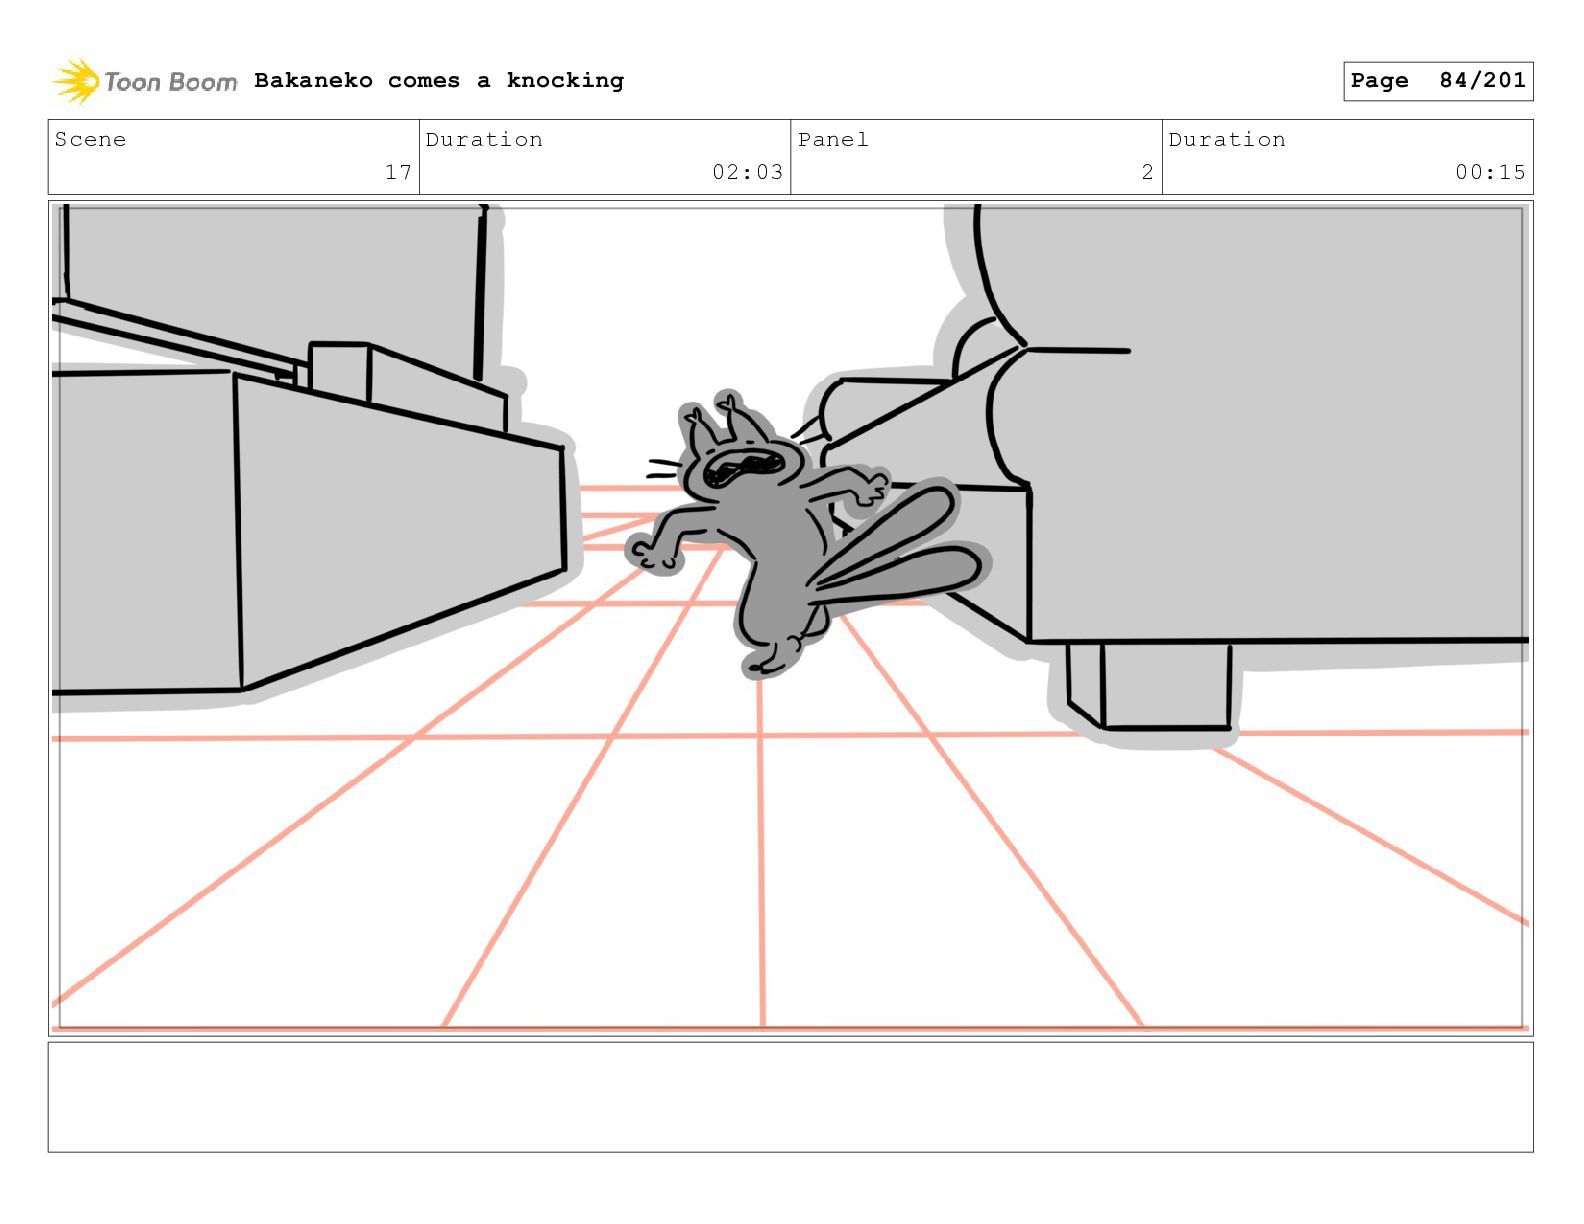The height and width of the screenshot is (1224, 1584).
Task: Select the title 'Bakaneko comes a knocking'
Action: tap(439, 80)
